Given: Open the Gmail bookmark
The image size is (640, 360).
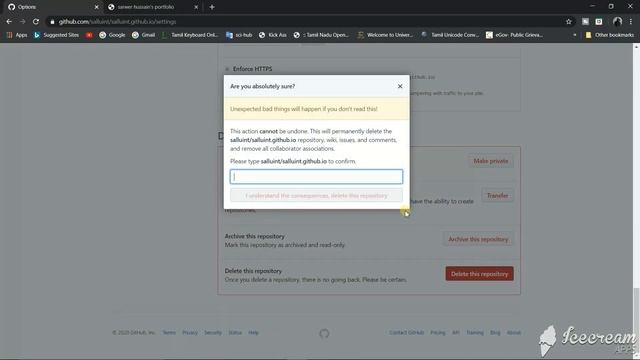Looking at the screenshot, I should [x=144, y=35].
